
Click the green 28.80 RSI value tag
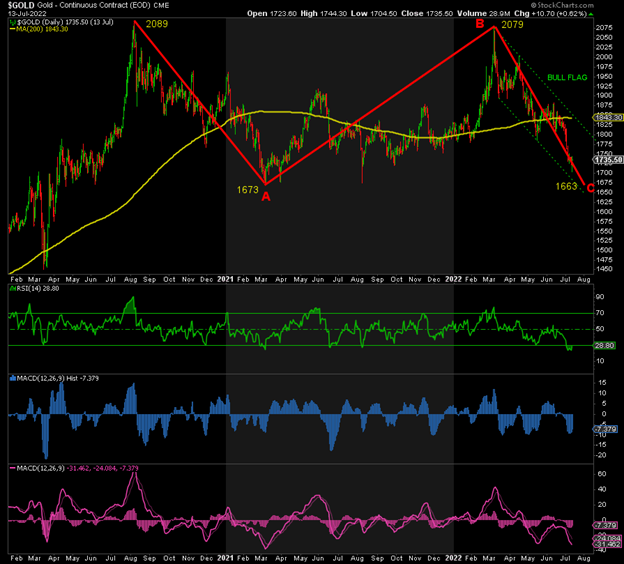604,345
